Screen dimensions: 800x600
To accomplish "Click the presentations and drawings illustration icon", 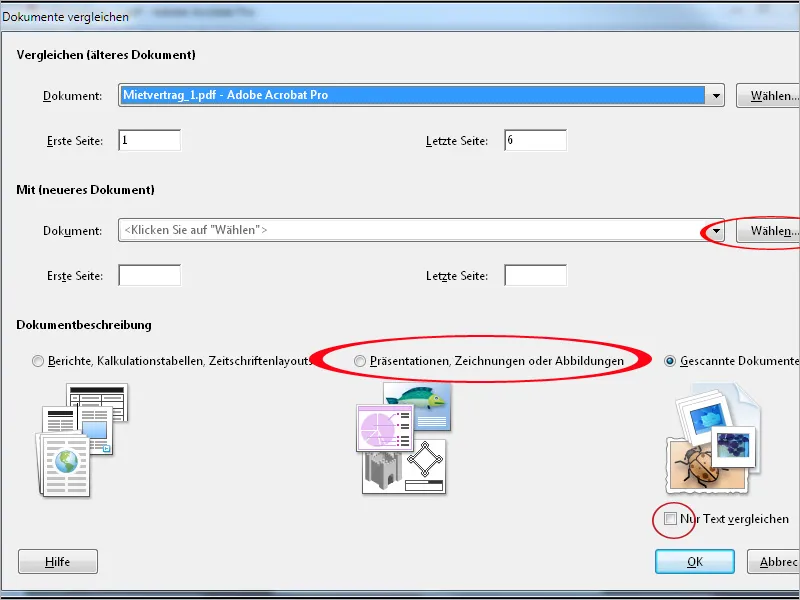I will point(404,438).
